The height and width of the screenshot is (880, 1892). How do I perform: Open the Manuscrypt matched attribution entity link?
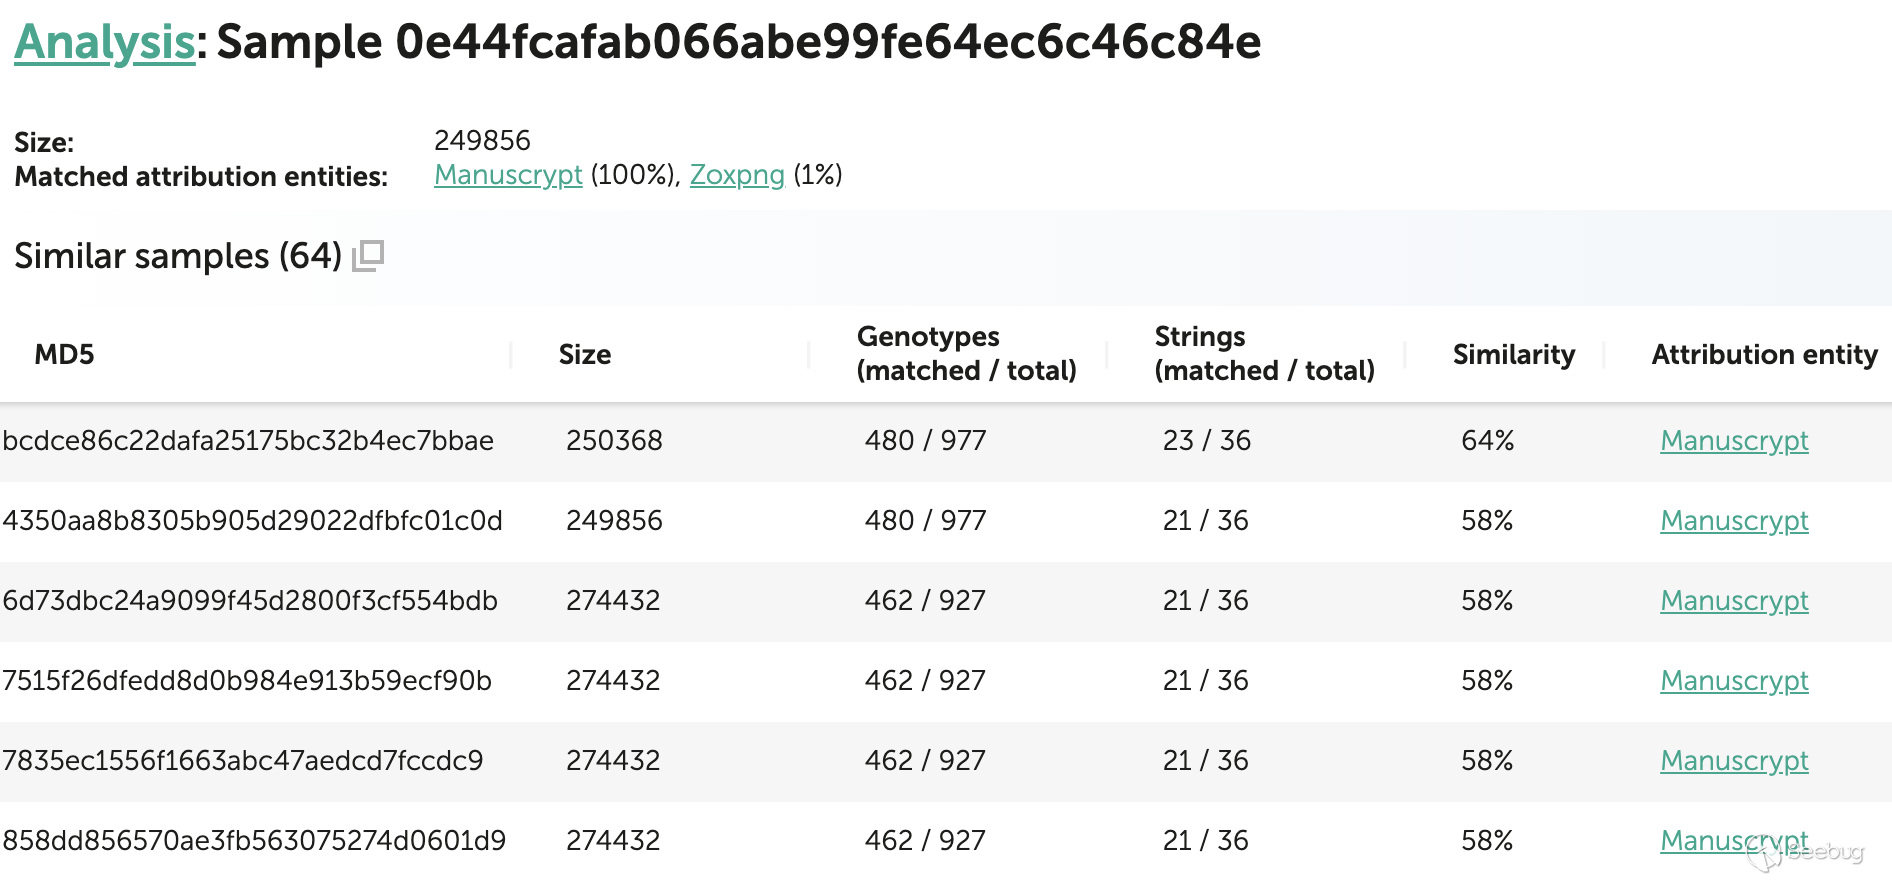508,175
